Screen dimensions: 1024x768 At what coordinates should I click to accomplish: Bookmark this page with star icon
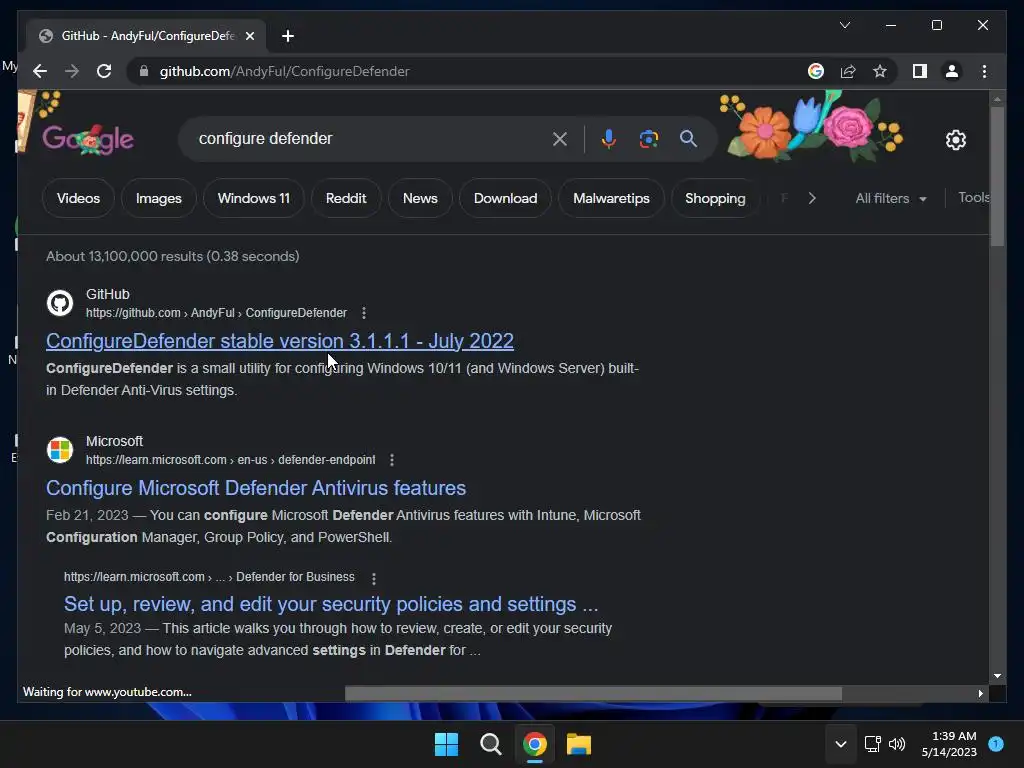click(x=880, y=71)
